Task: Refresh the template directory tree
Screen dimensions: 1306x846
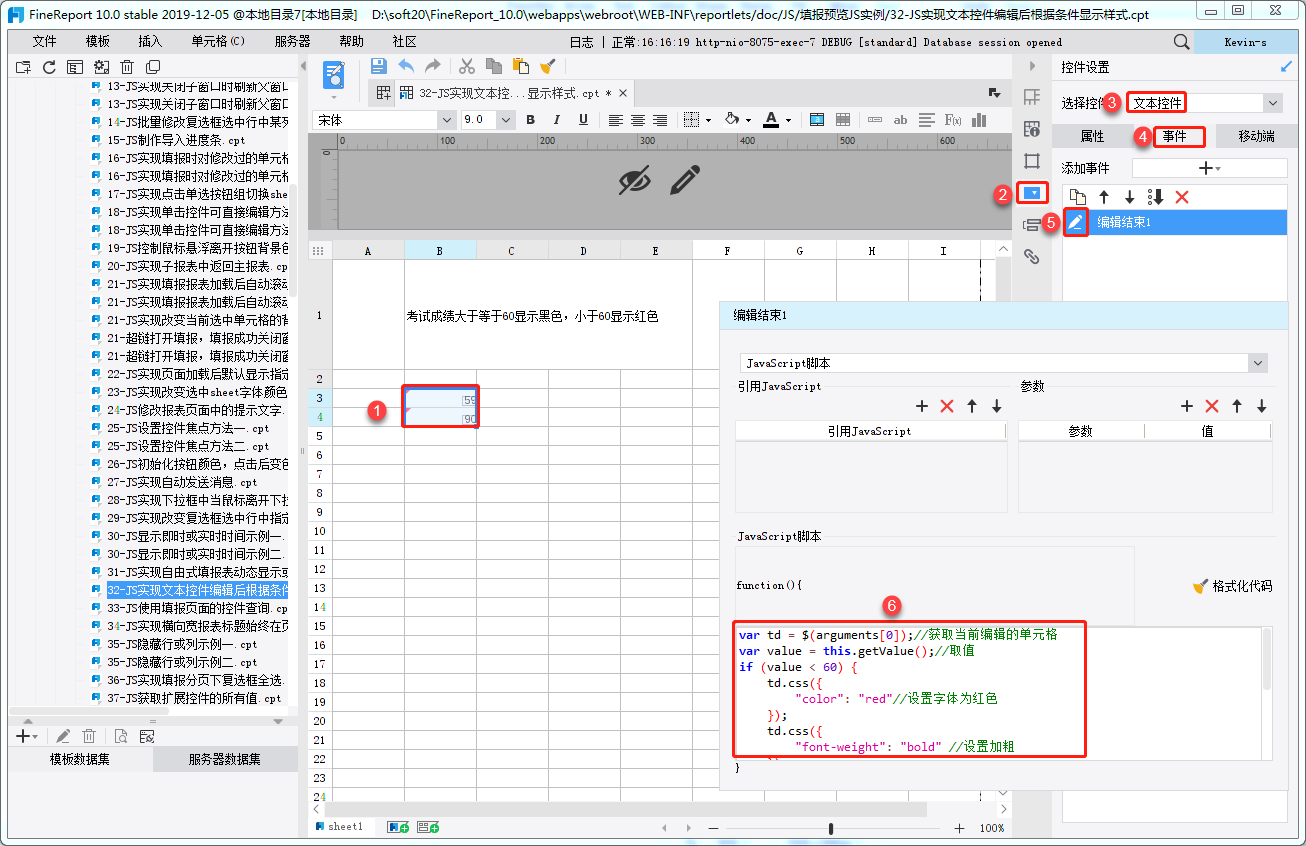Action: click(x=49, y=67)
